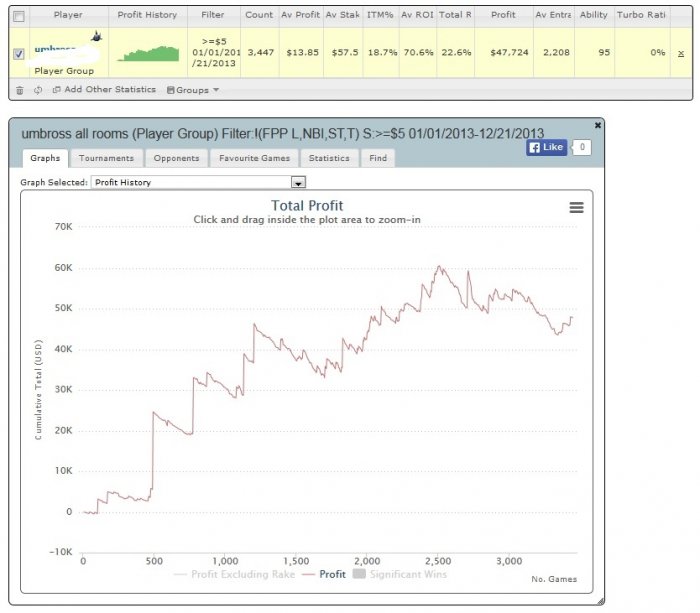700x613 pixels.
Task: Click the graph panel resize grip
Action: tap(600, 601)
